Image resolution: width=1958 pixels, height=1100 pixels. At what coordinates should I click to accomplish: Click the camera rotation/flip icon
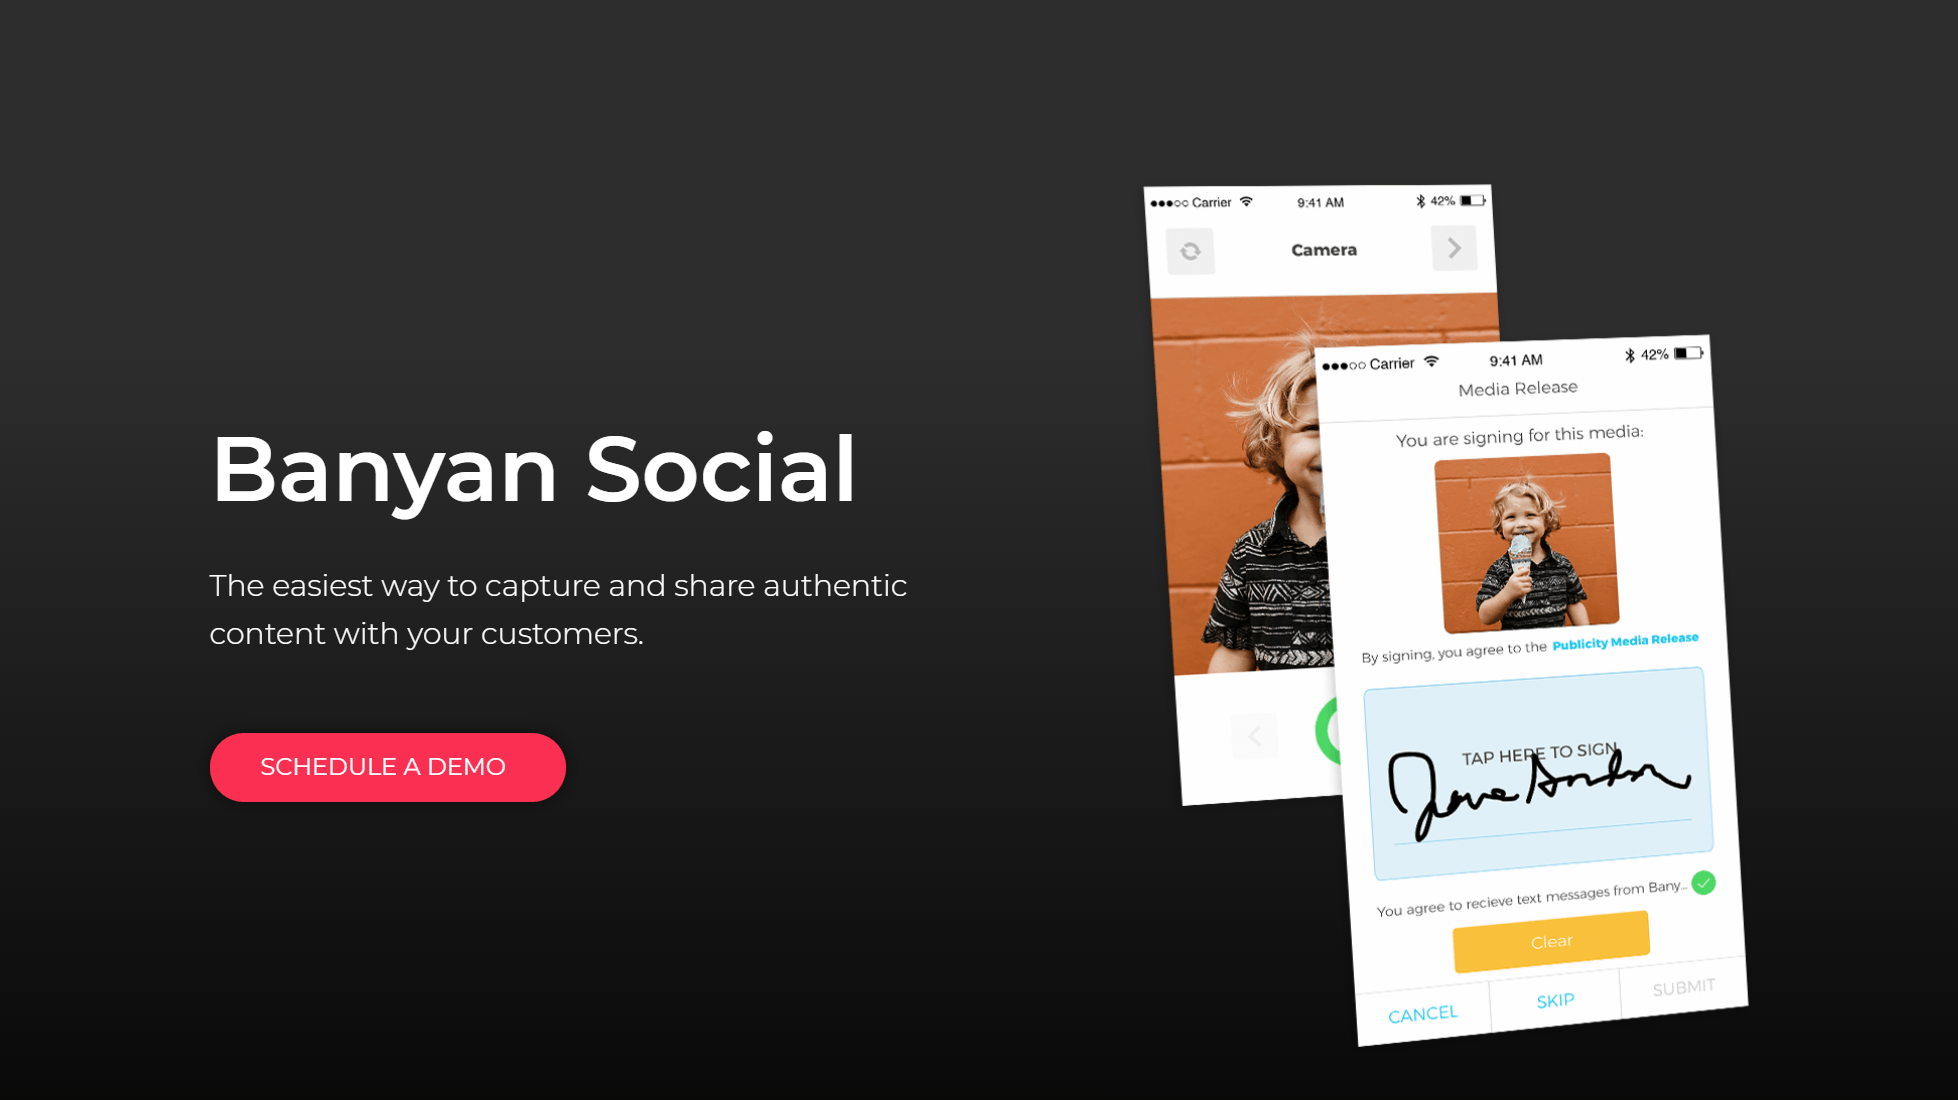[x=1187, y=250]
